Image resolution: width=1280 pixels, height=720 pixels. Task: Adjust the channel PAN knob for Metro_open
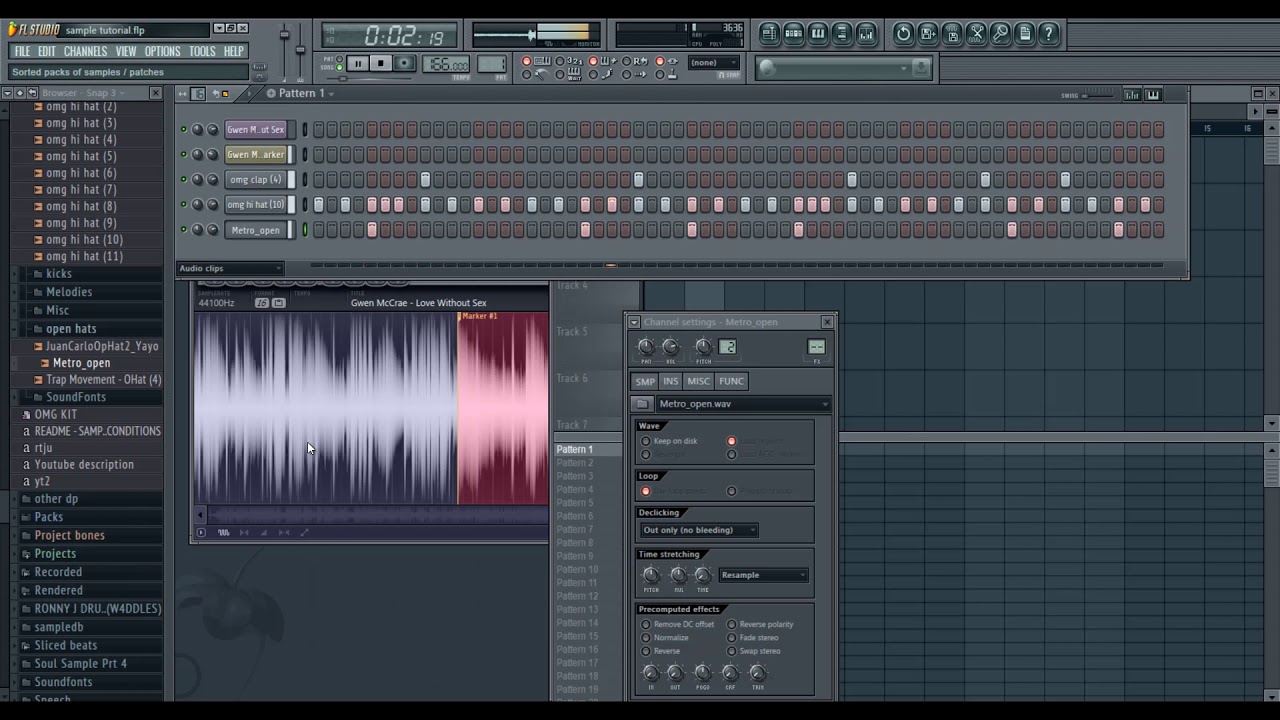(646, 347)
